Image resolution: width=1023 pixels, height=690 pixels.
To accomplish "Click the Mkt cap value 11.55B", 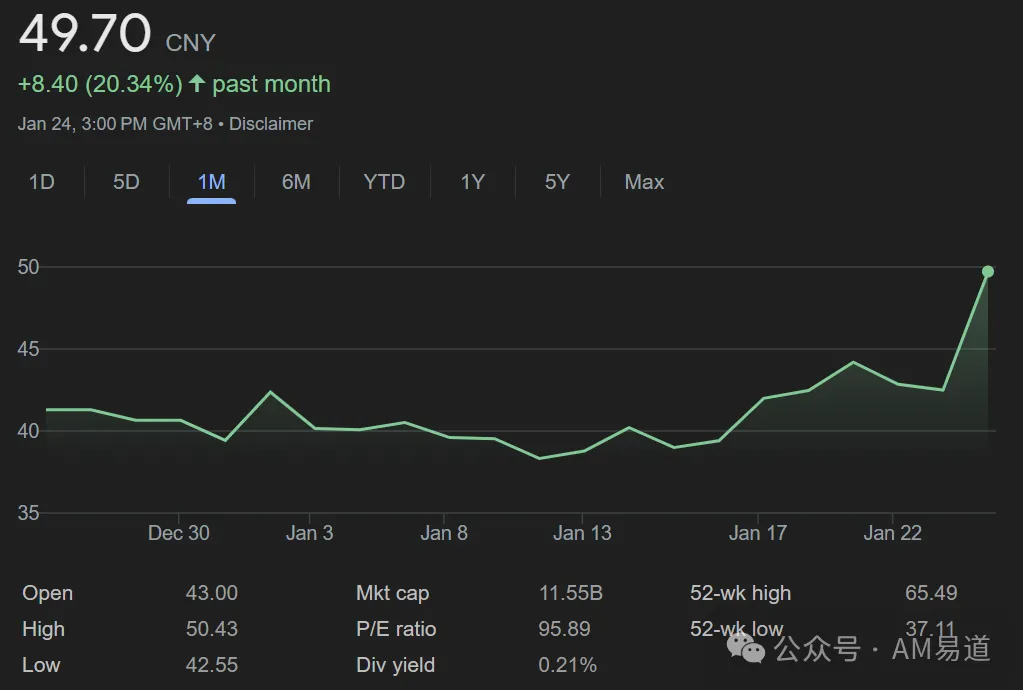I will coord(570,593).
